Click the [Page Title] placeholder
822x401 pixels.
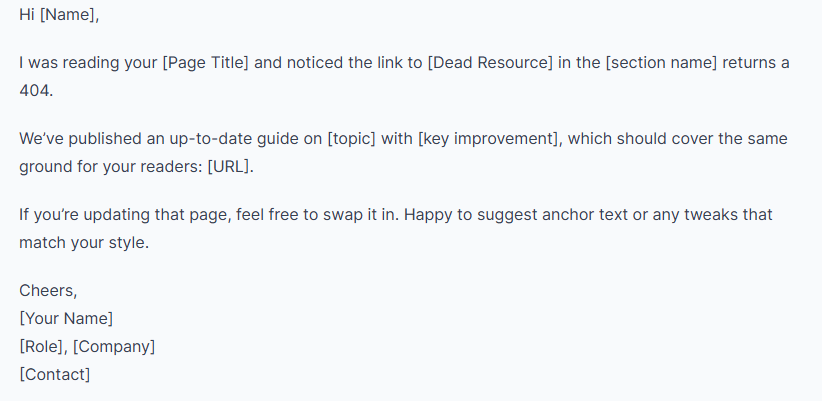pos(206,63)
